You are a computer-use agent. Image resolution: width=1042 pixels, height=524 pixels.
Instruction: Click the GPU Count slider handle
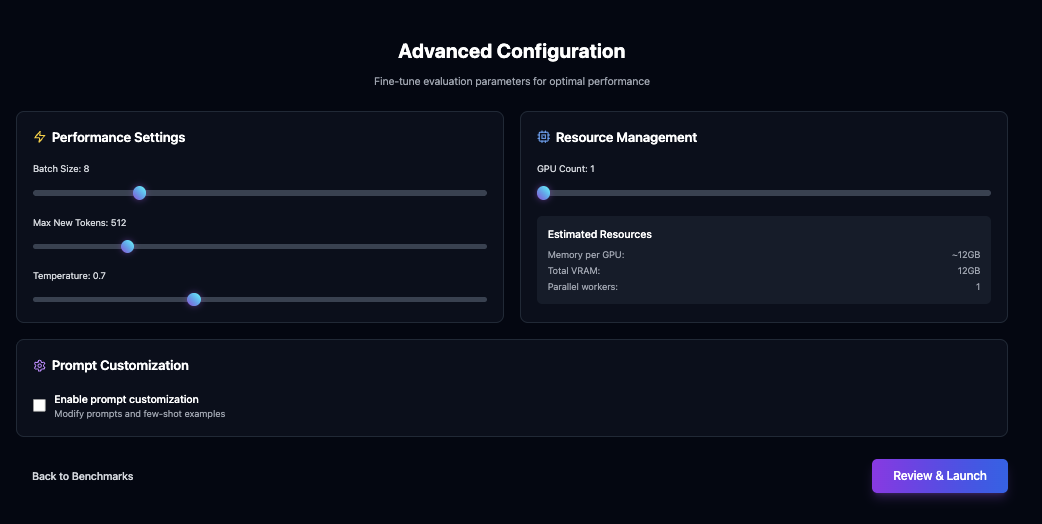[x=544, y=193]
